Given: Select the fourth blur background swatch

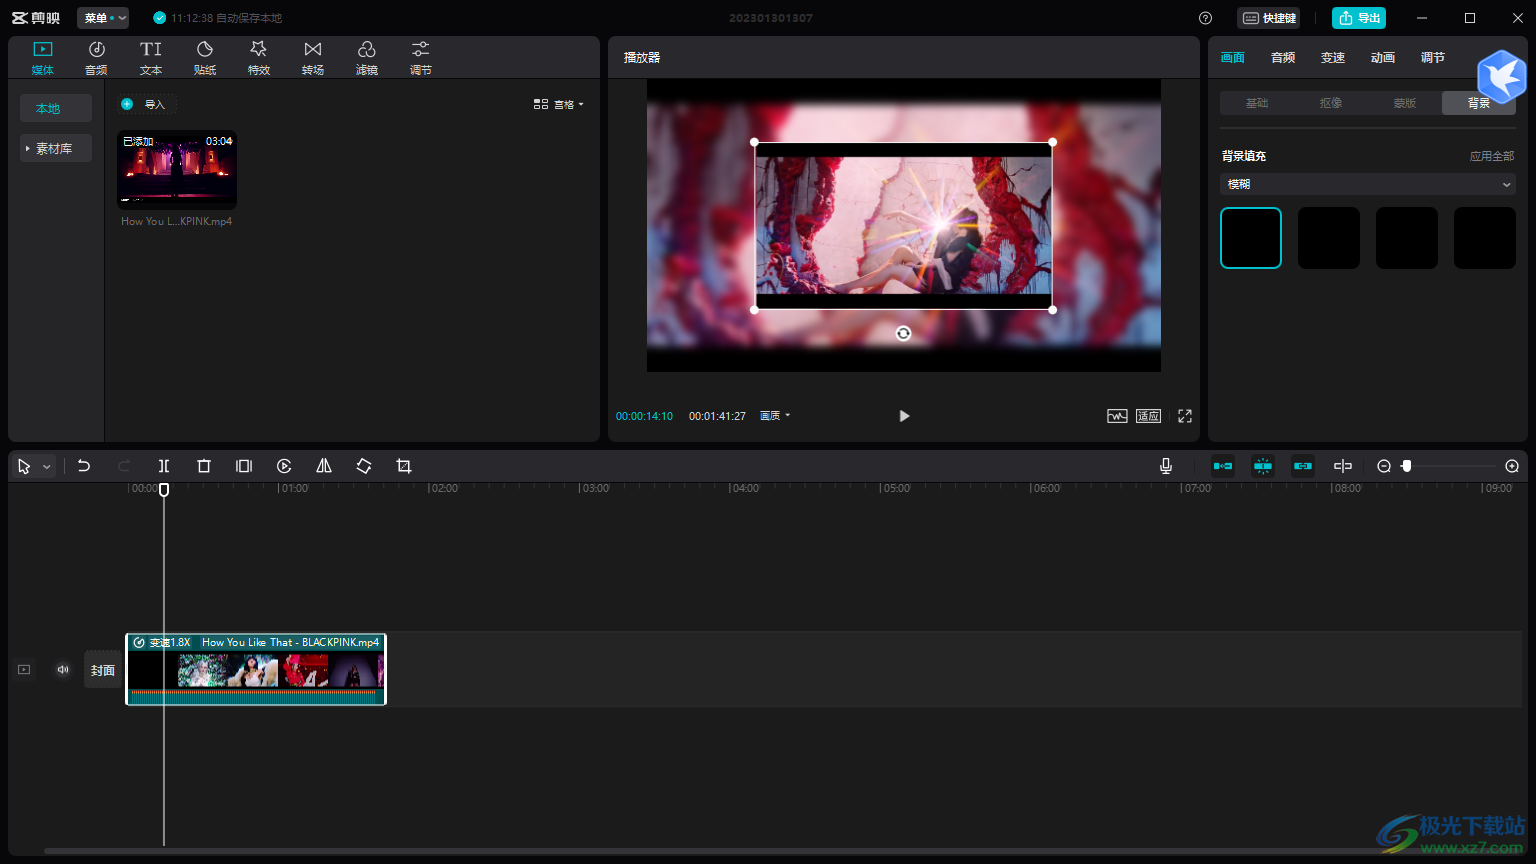Looking at the screenshot, I should click(1485, 238).
